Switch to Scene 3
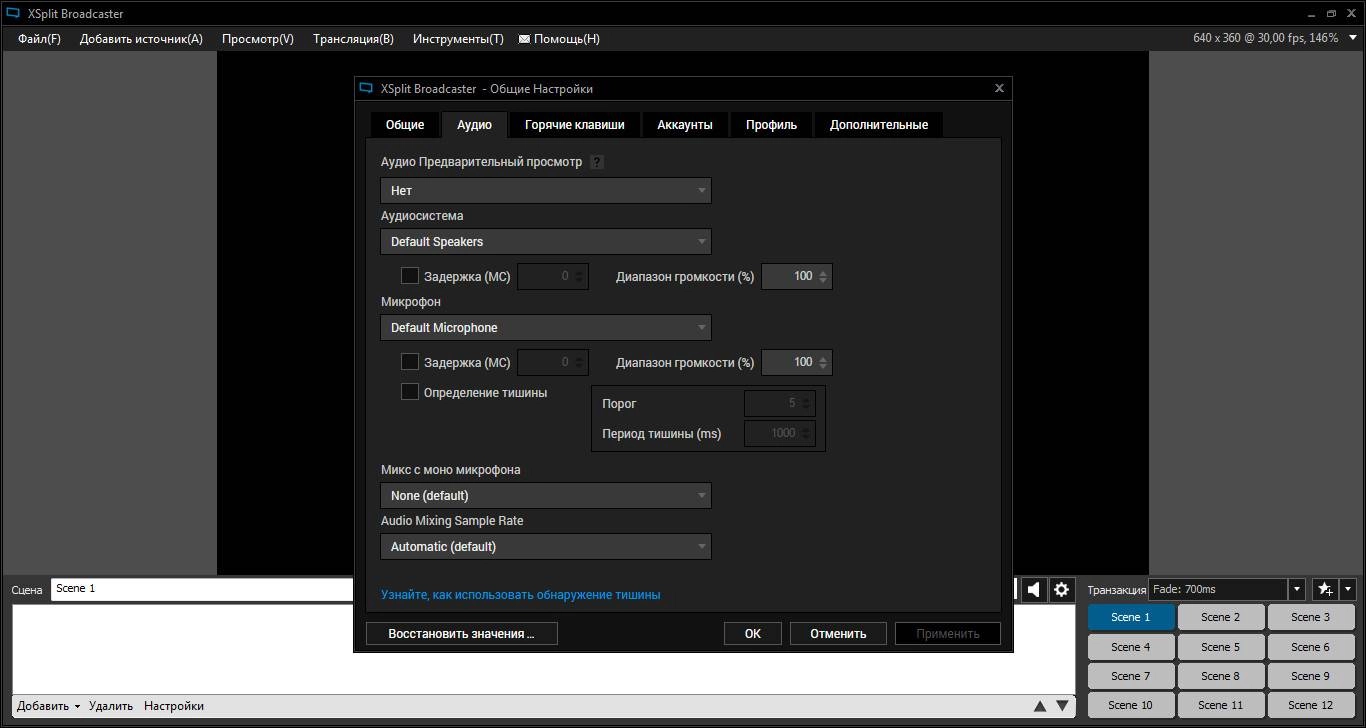The width and height of the screenshot is (1366, 728). point(1311,617)
